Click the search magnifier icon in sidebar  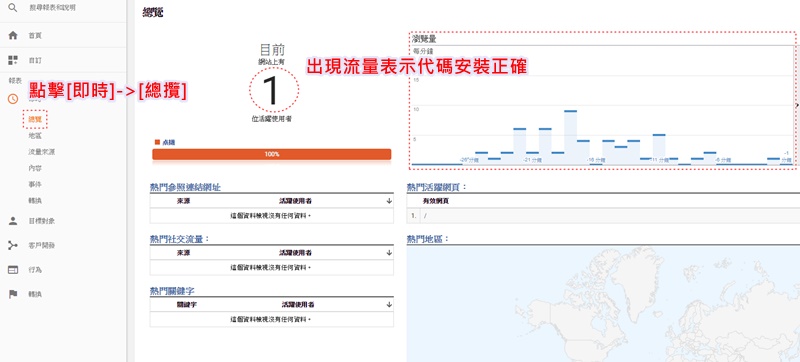[13, 8]
